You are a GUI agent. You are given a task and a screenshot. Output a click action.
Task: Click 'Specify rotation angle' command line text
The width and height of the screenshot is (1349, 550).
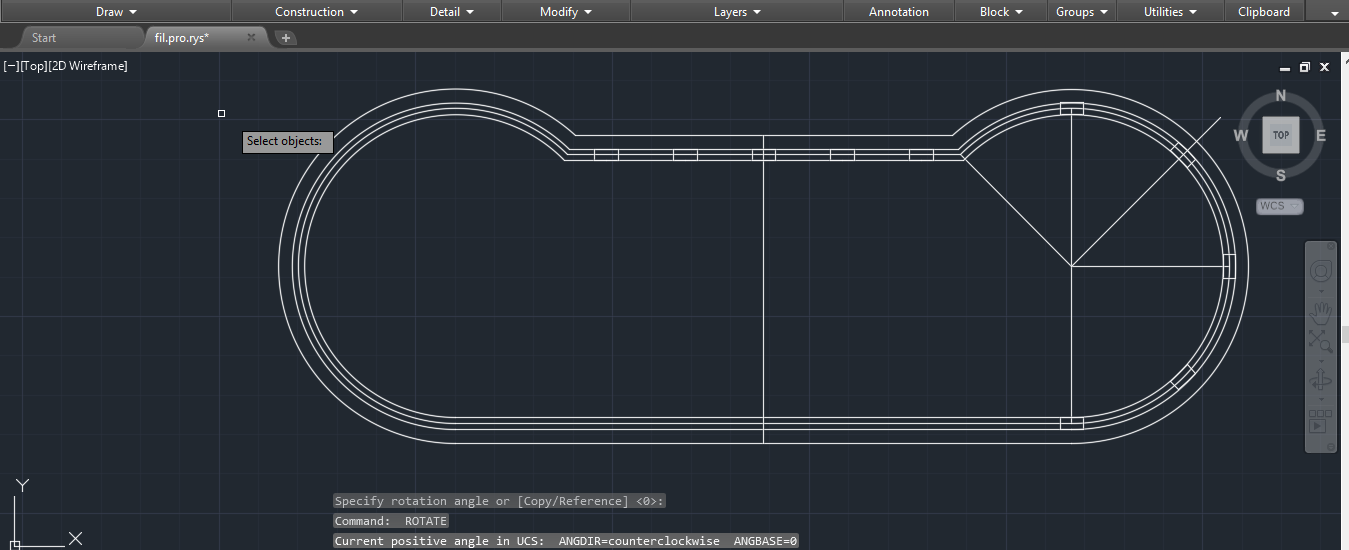(499, 501)
